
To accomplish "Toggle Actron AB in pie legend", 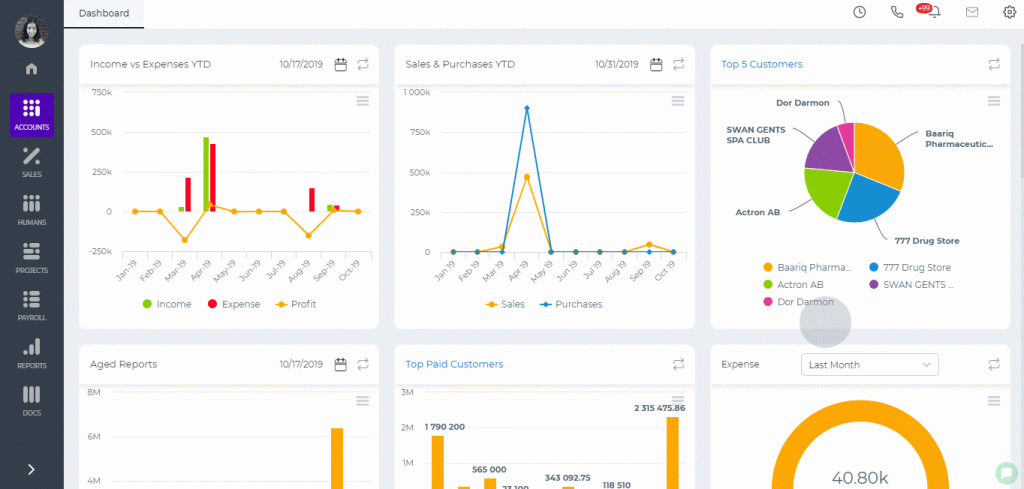I will 793,285.
